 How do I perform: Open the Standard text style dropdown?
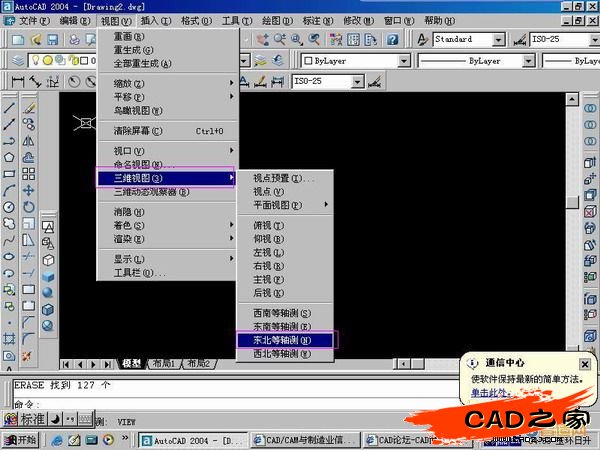click(497, 40)
